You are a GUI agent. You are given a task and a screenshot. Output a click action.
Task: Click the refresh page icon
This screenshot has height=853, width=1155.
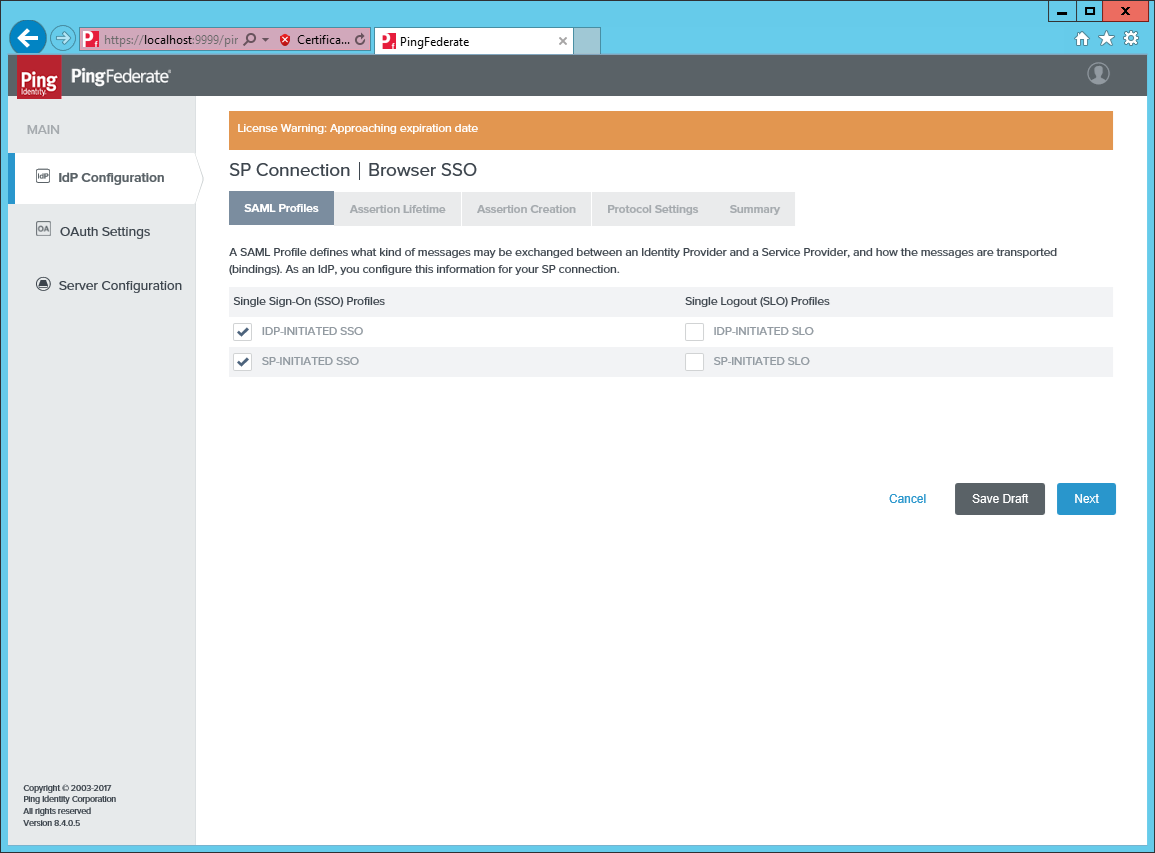tap(360, 40)
